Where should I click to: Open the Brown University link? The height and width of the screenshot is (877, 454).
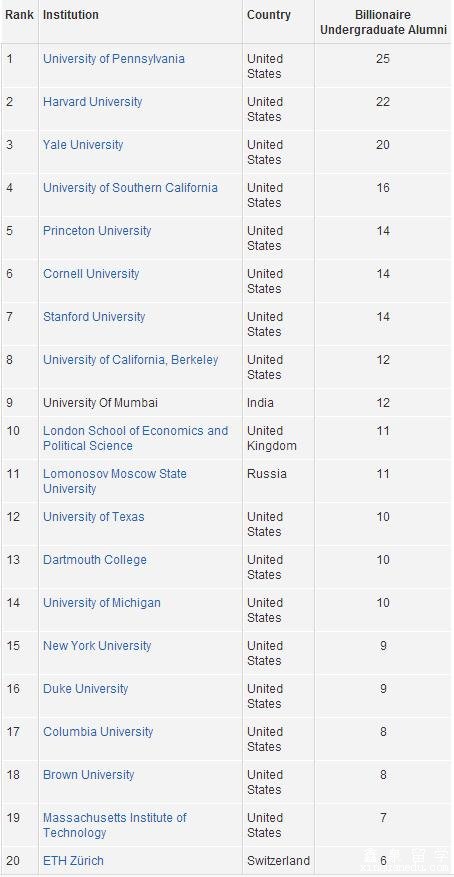coord(88,776)
